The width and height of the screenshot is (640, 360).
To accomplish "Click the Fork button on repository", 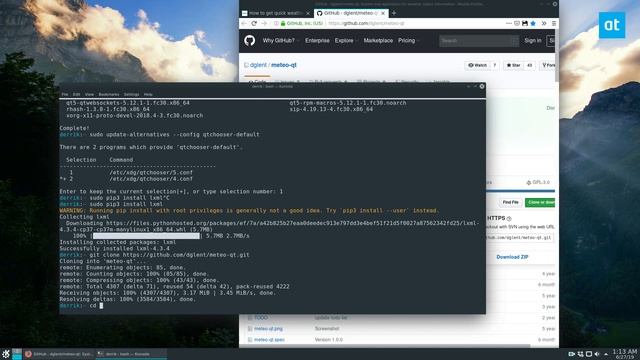I will (548, 65).
